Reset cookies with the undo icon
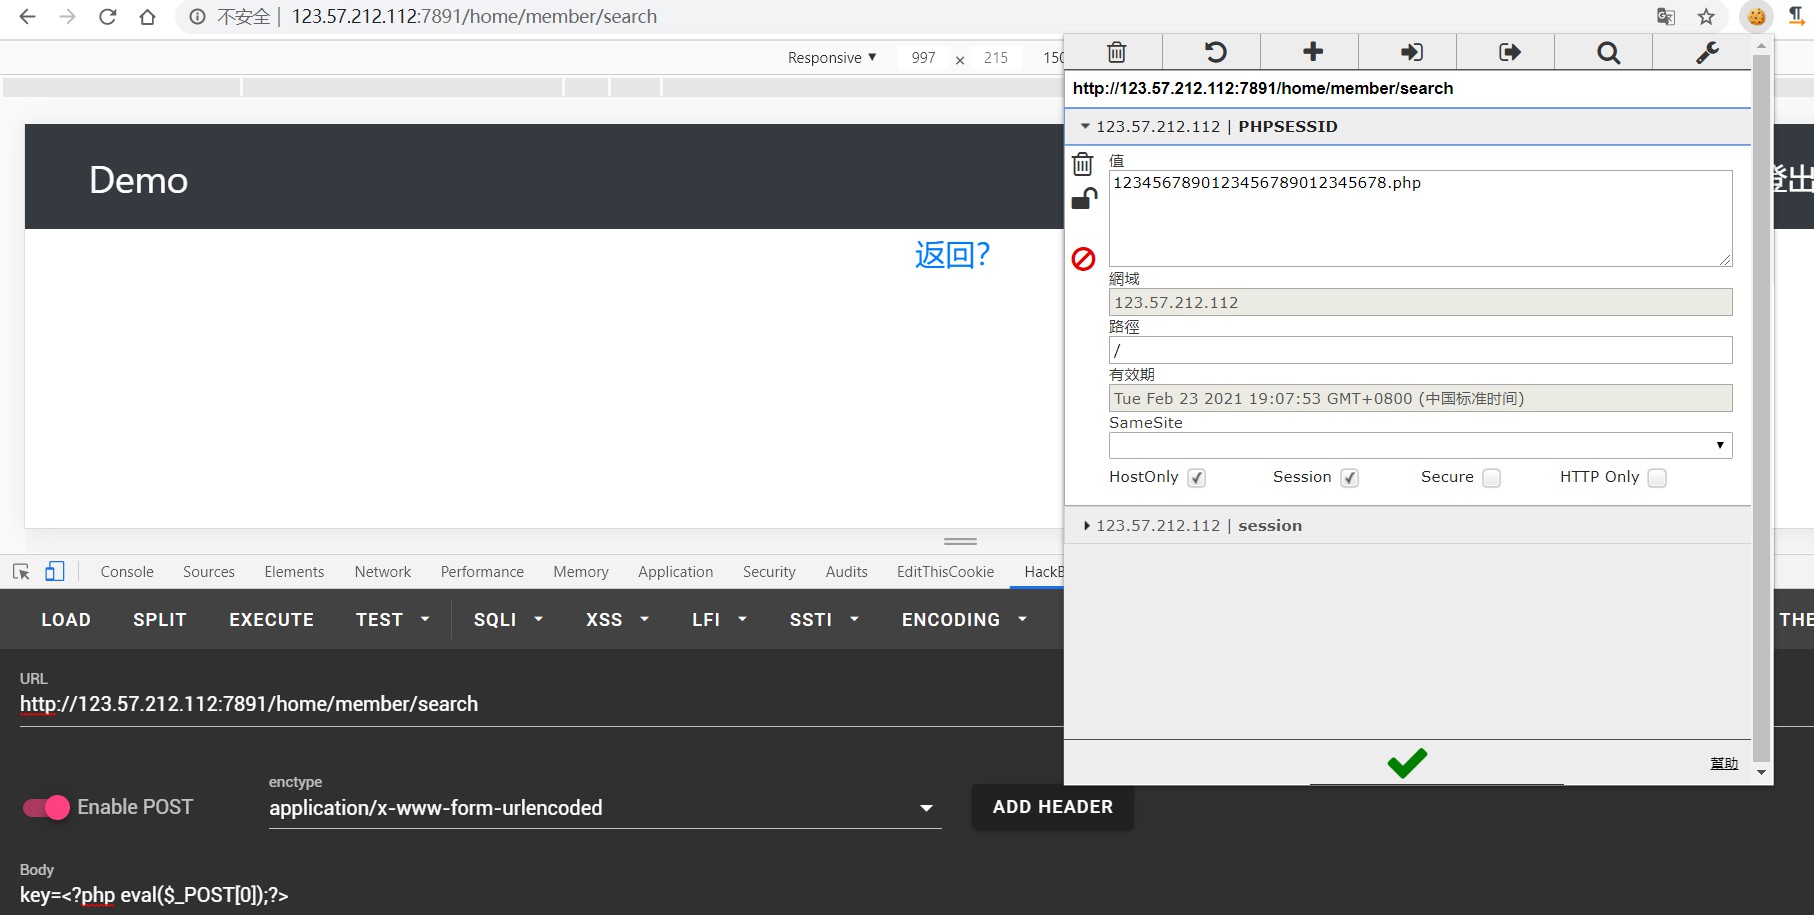This screenshot has height=915, width=1814. 1214,52
